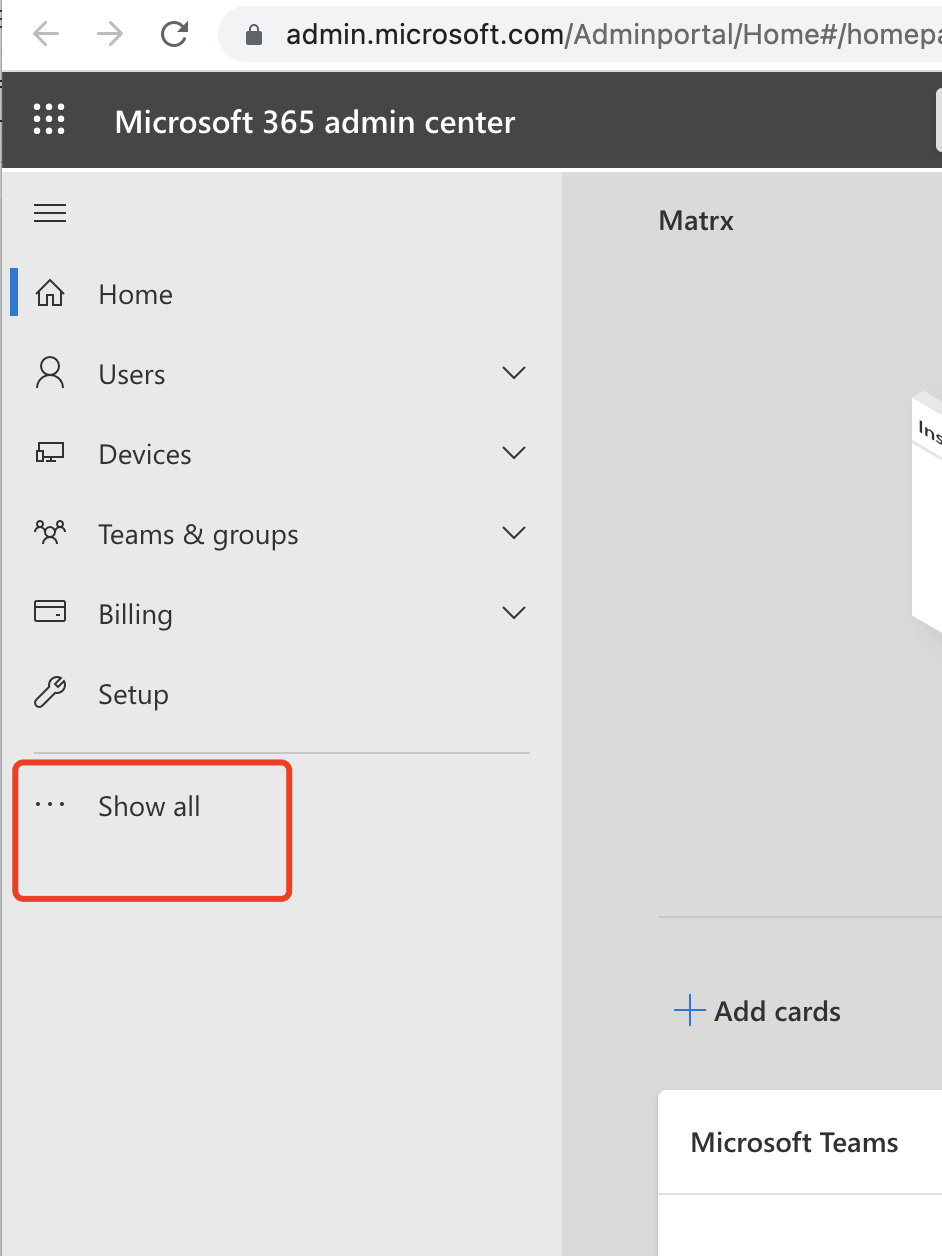This screenshot has width=942, height=1256.
Task: Click the Devices monitor icon
Action: 50,453
